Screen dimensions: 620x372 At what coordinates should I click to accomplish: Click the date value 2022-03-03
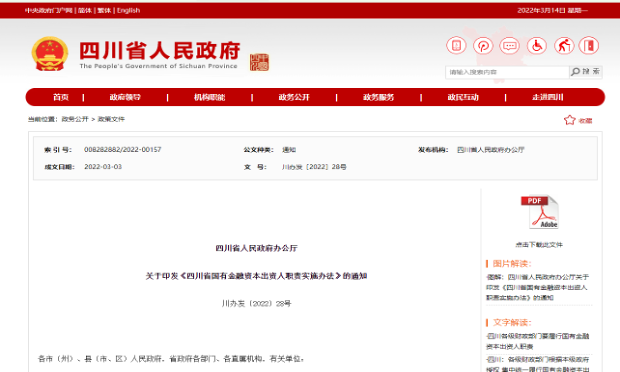tap(103, 167)
